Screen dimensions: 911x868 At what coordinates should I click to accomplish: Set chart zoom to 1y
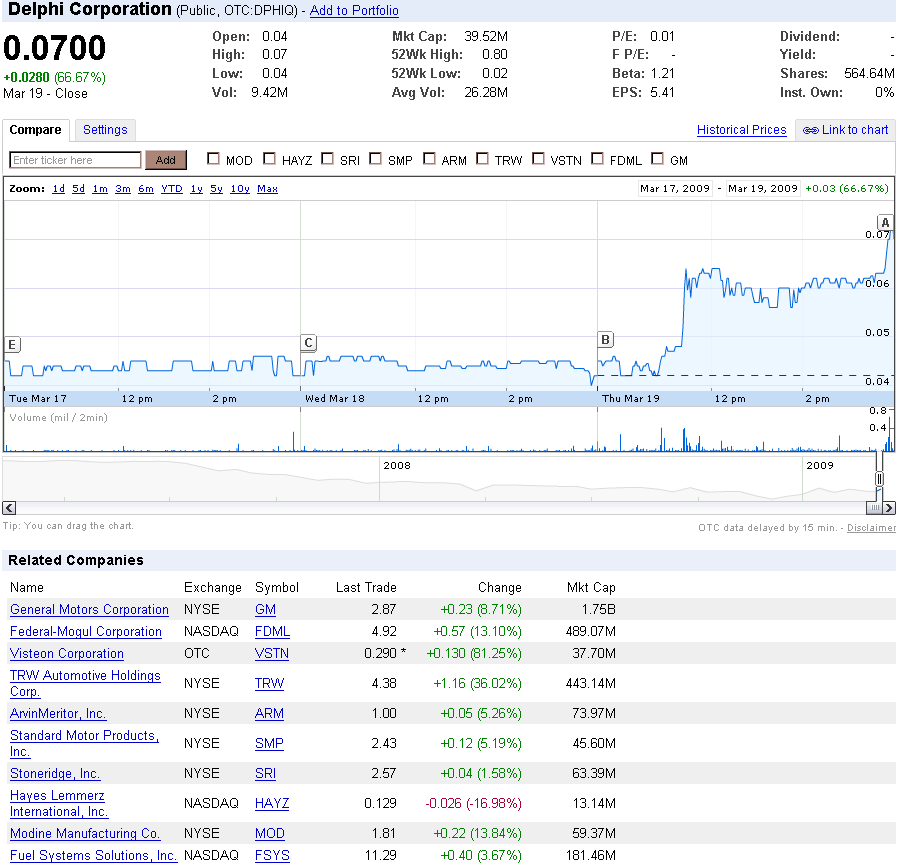coord(196,189)
